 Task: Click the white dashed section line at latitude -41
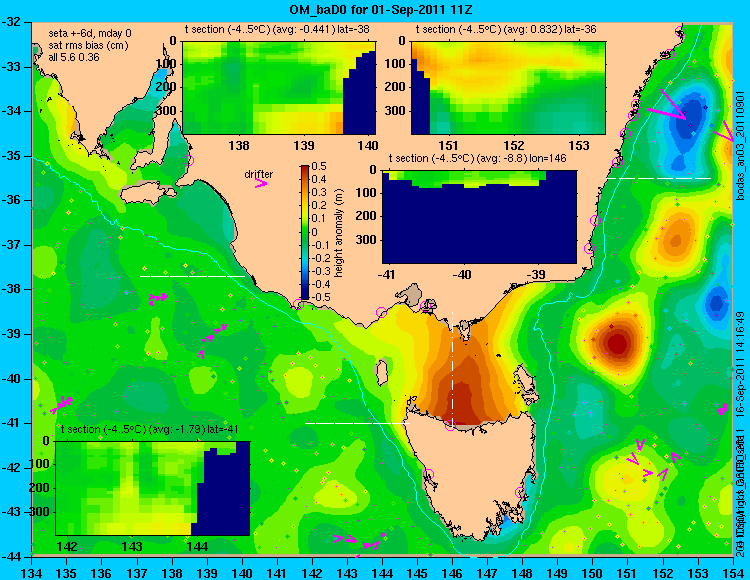[x=358, y=423]
